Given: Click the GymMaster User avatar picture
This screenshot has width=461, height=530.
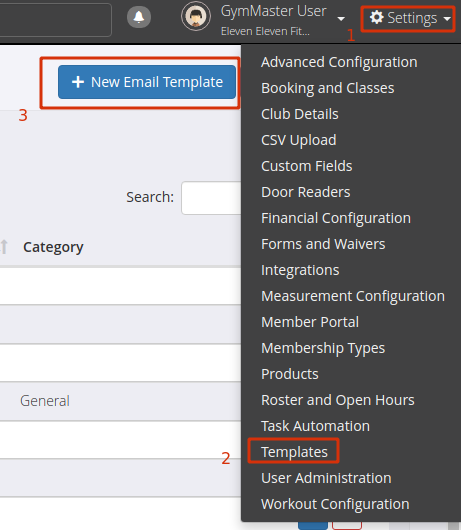Looking at the screenshot, I should tap(196, 16).
